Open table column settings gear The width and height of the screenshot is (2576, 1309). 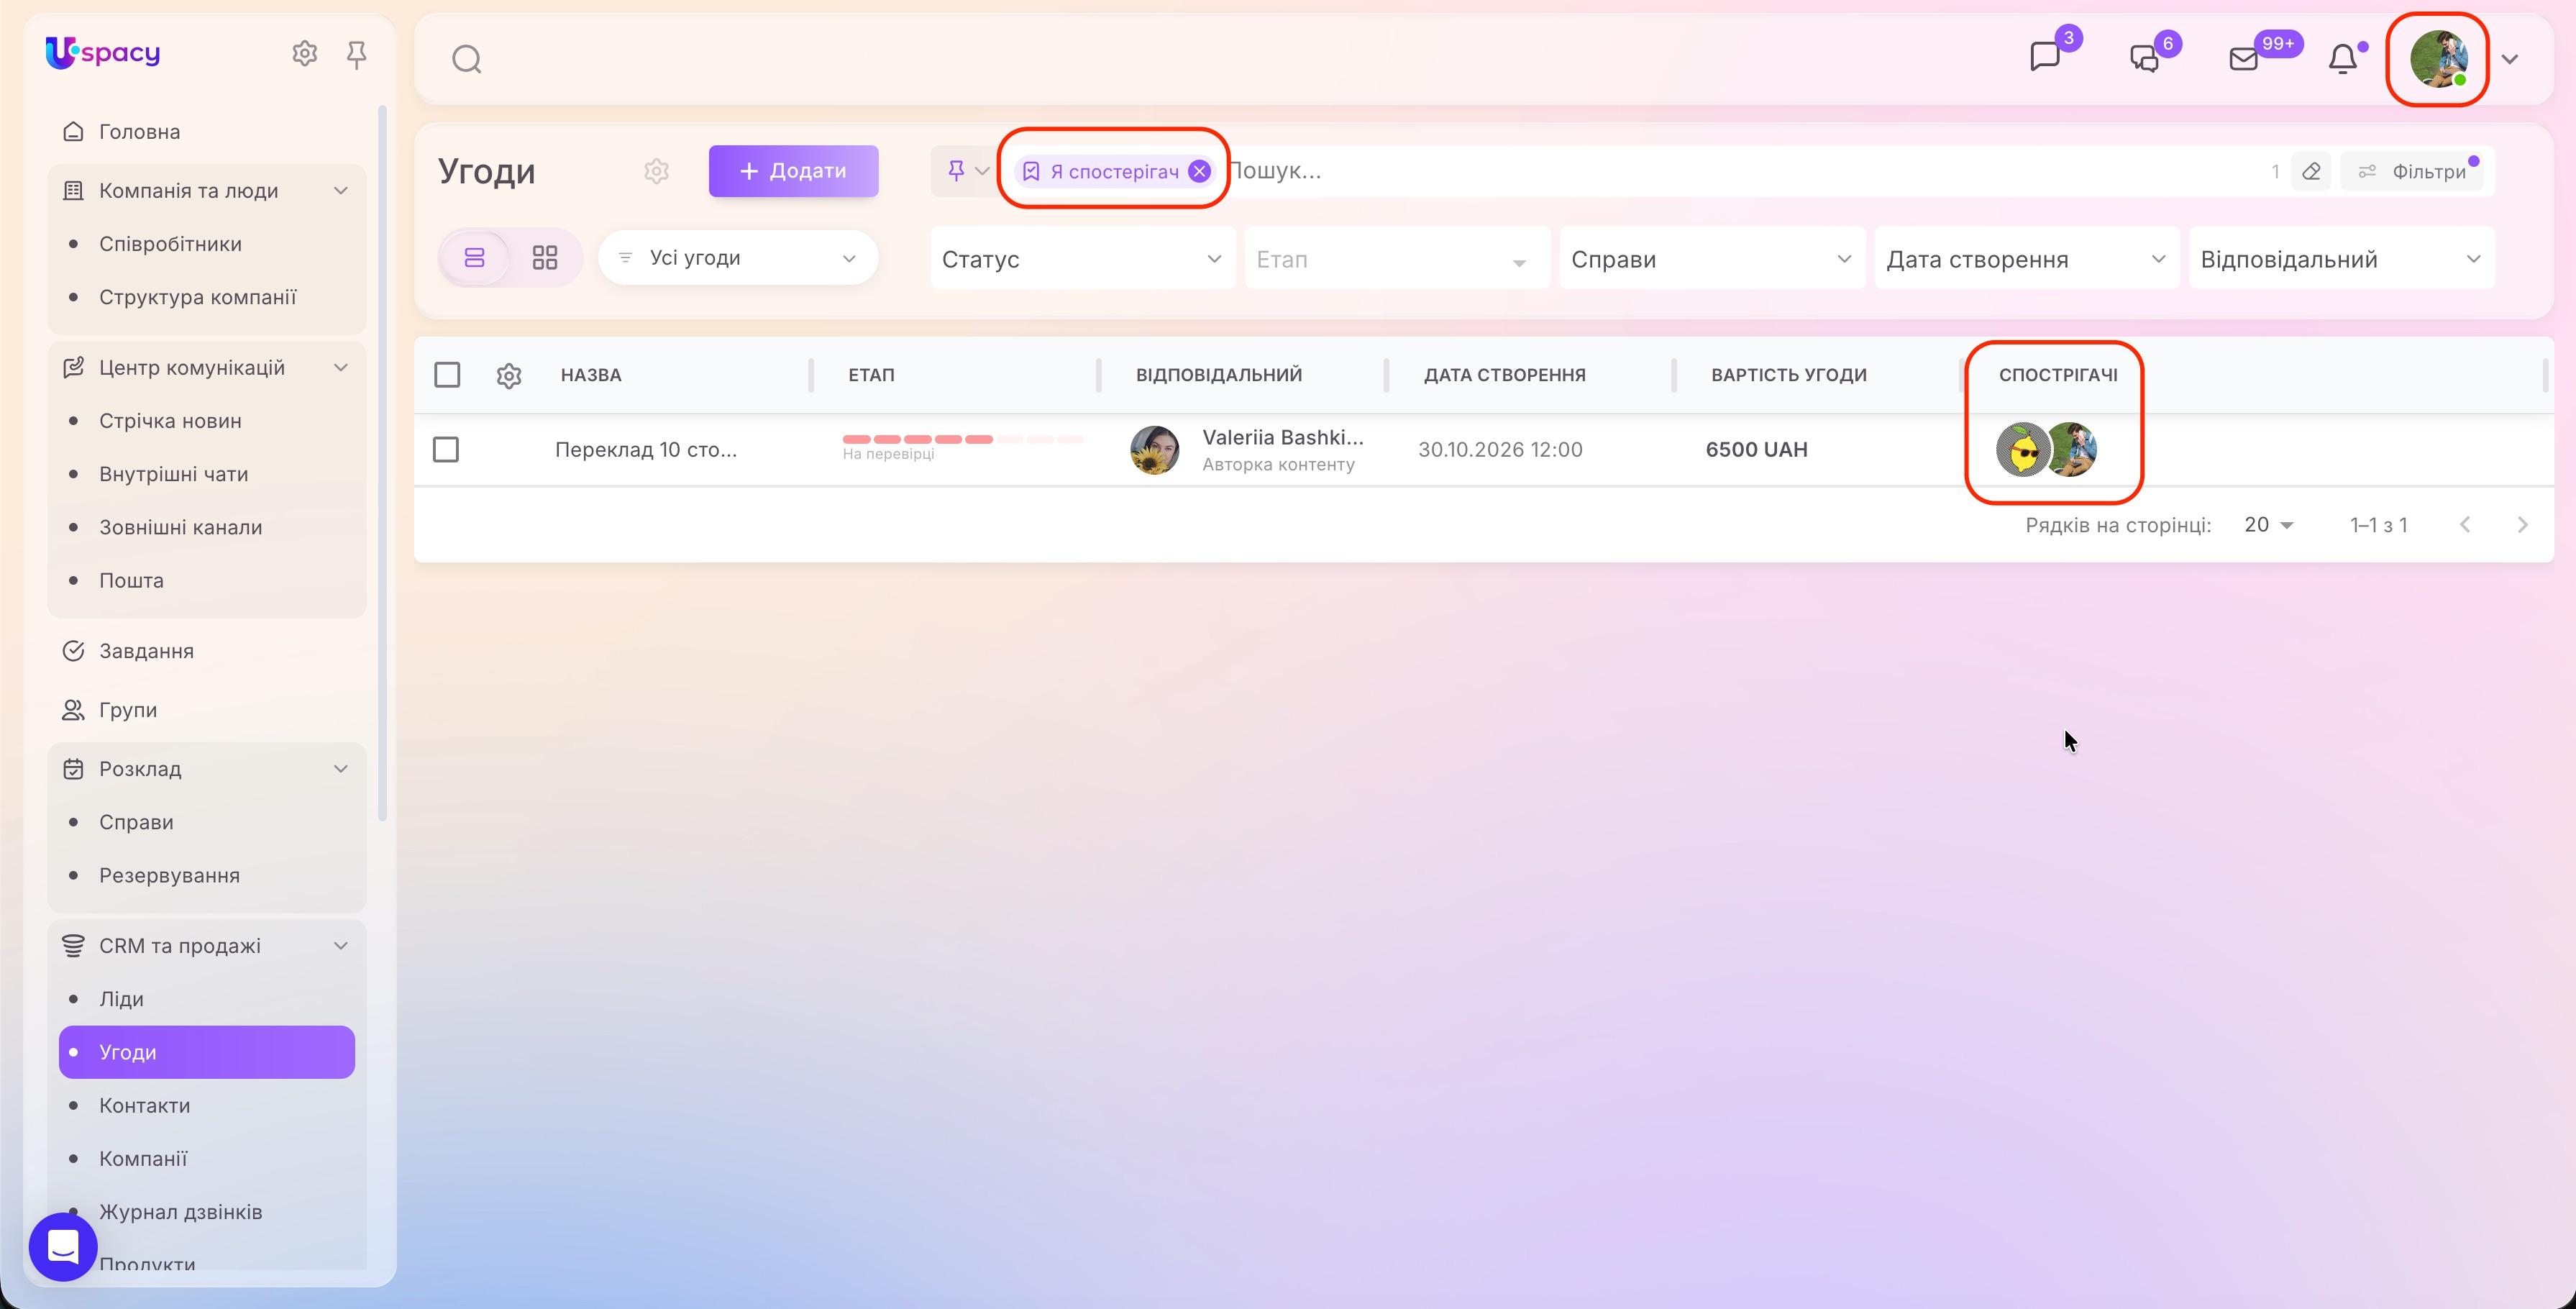509,375
